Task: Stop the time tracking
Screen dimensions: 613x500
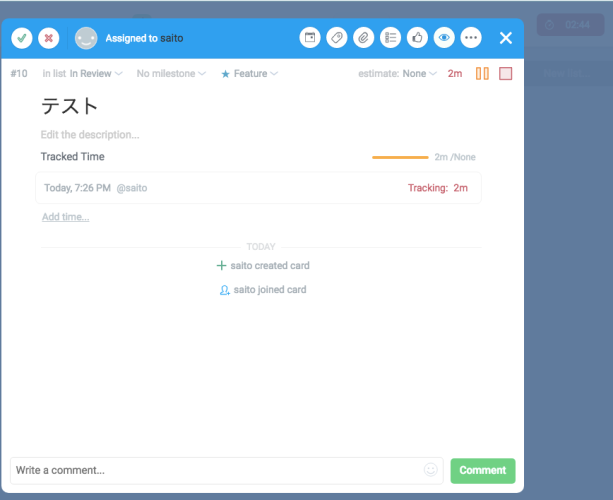Action: 505,73
